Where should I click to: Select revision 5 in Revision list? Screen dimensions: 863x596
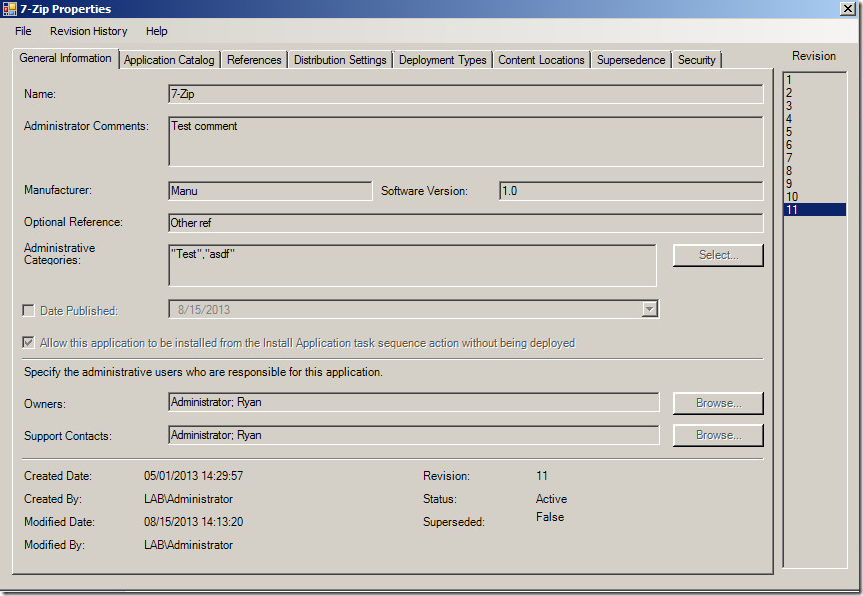[815, 132]
